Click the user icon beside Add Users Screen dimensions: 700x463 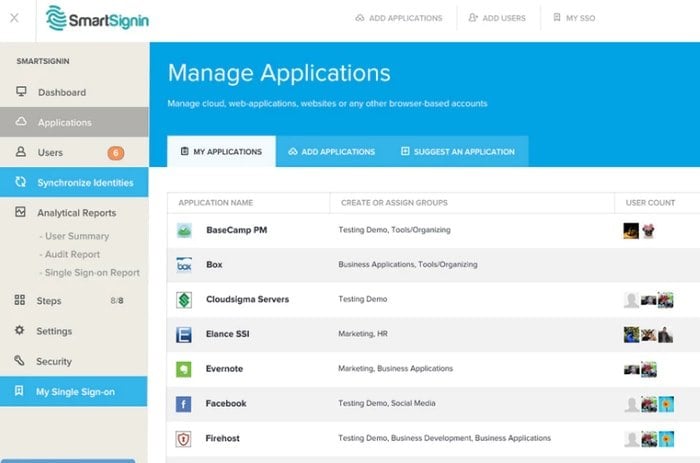473,18
